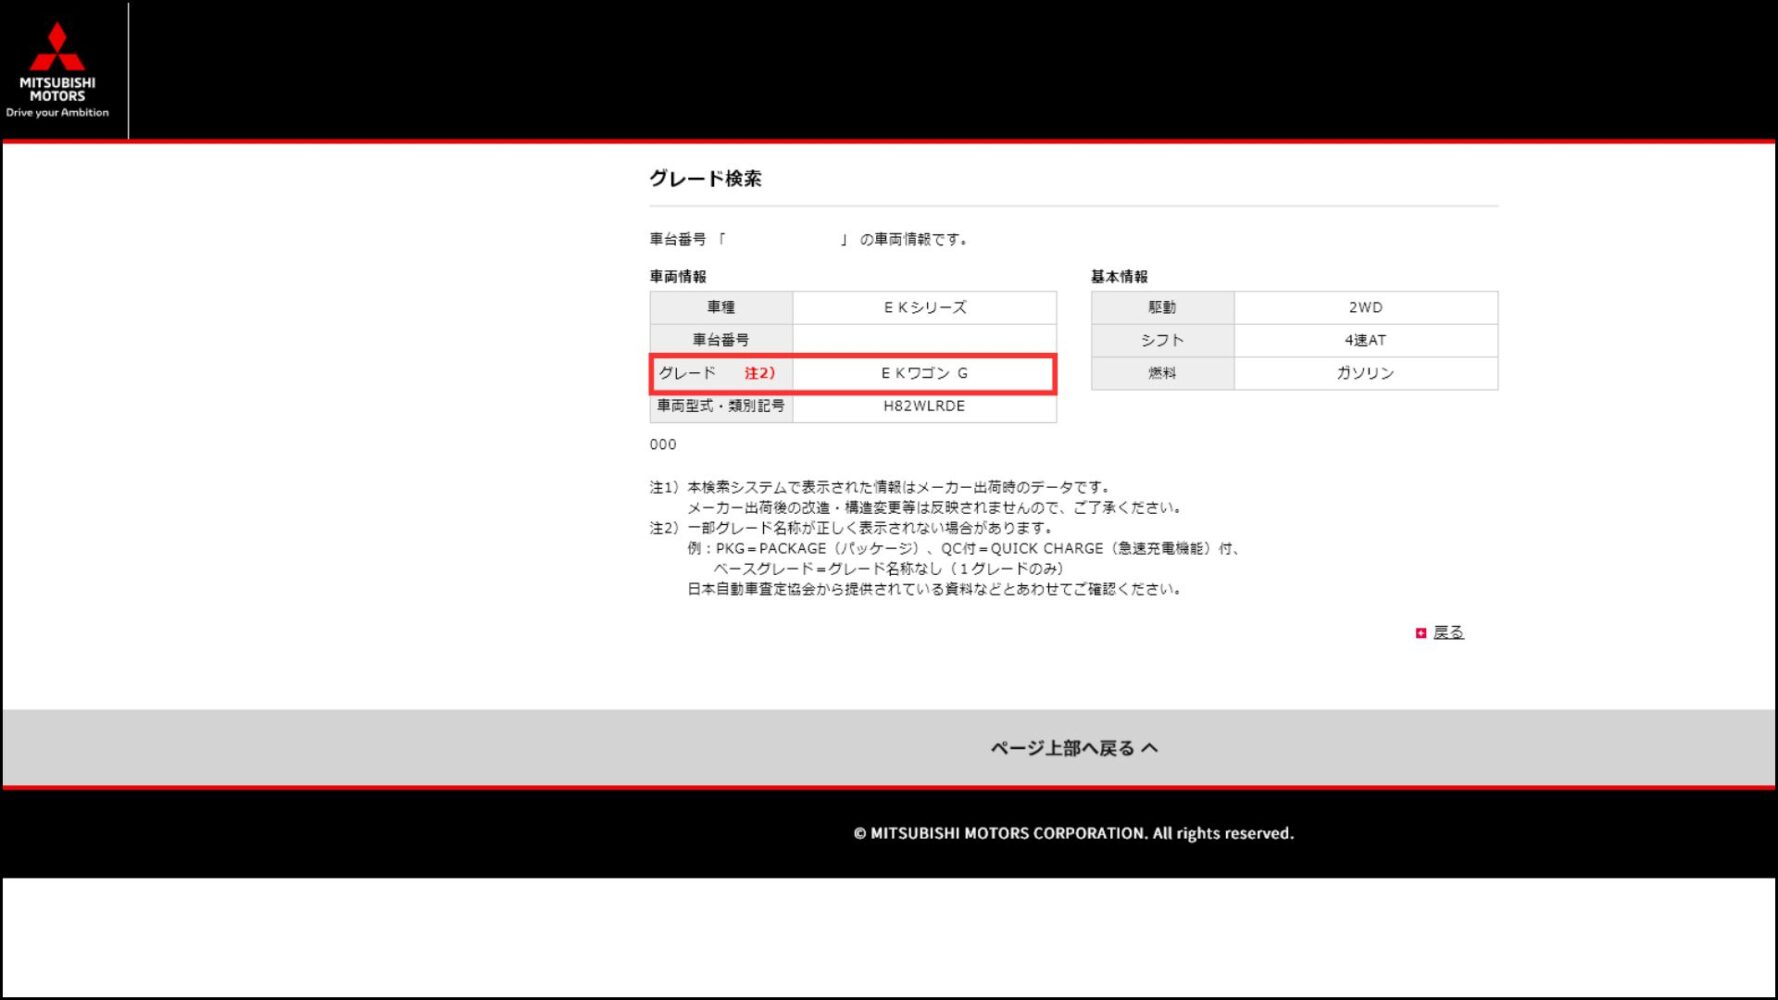Click the Mitsubishi Motors logo
Image resolution: width=1778 pixels, height=1000 pixels.
click(x=57, y=70)
